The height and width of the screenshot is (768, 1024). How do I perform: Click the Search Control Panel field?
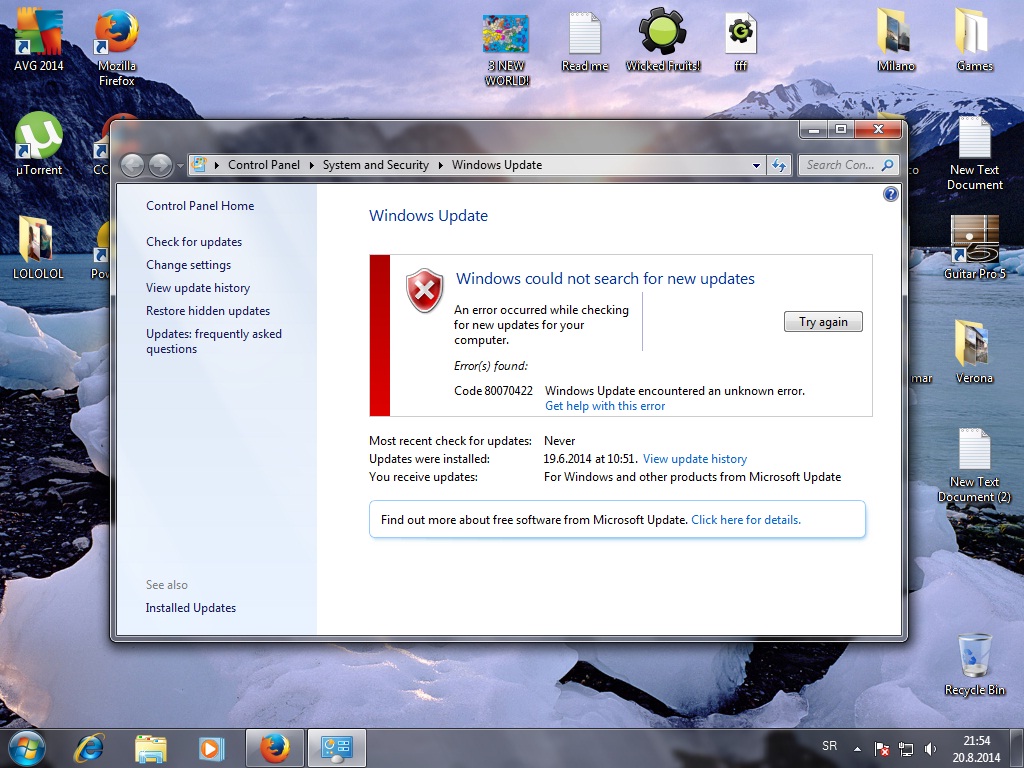[x=848, y=165]
